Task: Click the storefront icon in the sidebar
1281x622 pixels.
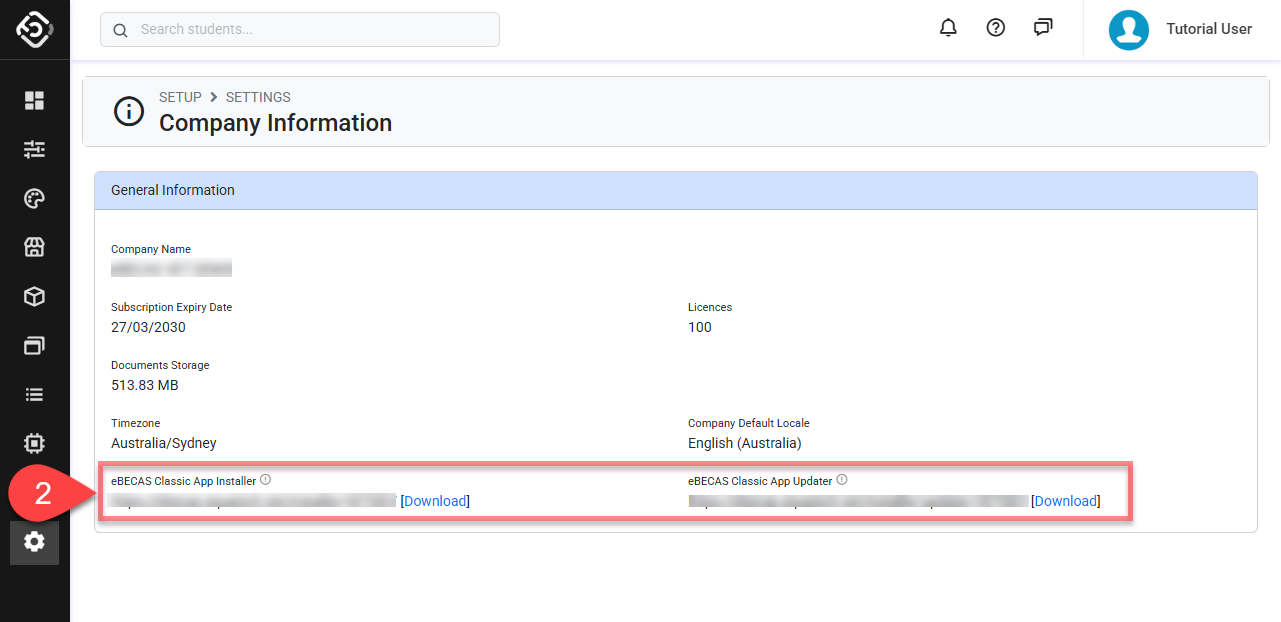Action: pyautogui.click(x=34, y=247)
